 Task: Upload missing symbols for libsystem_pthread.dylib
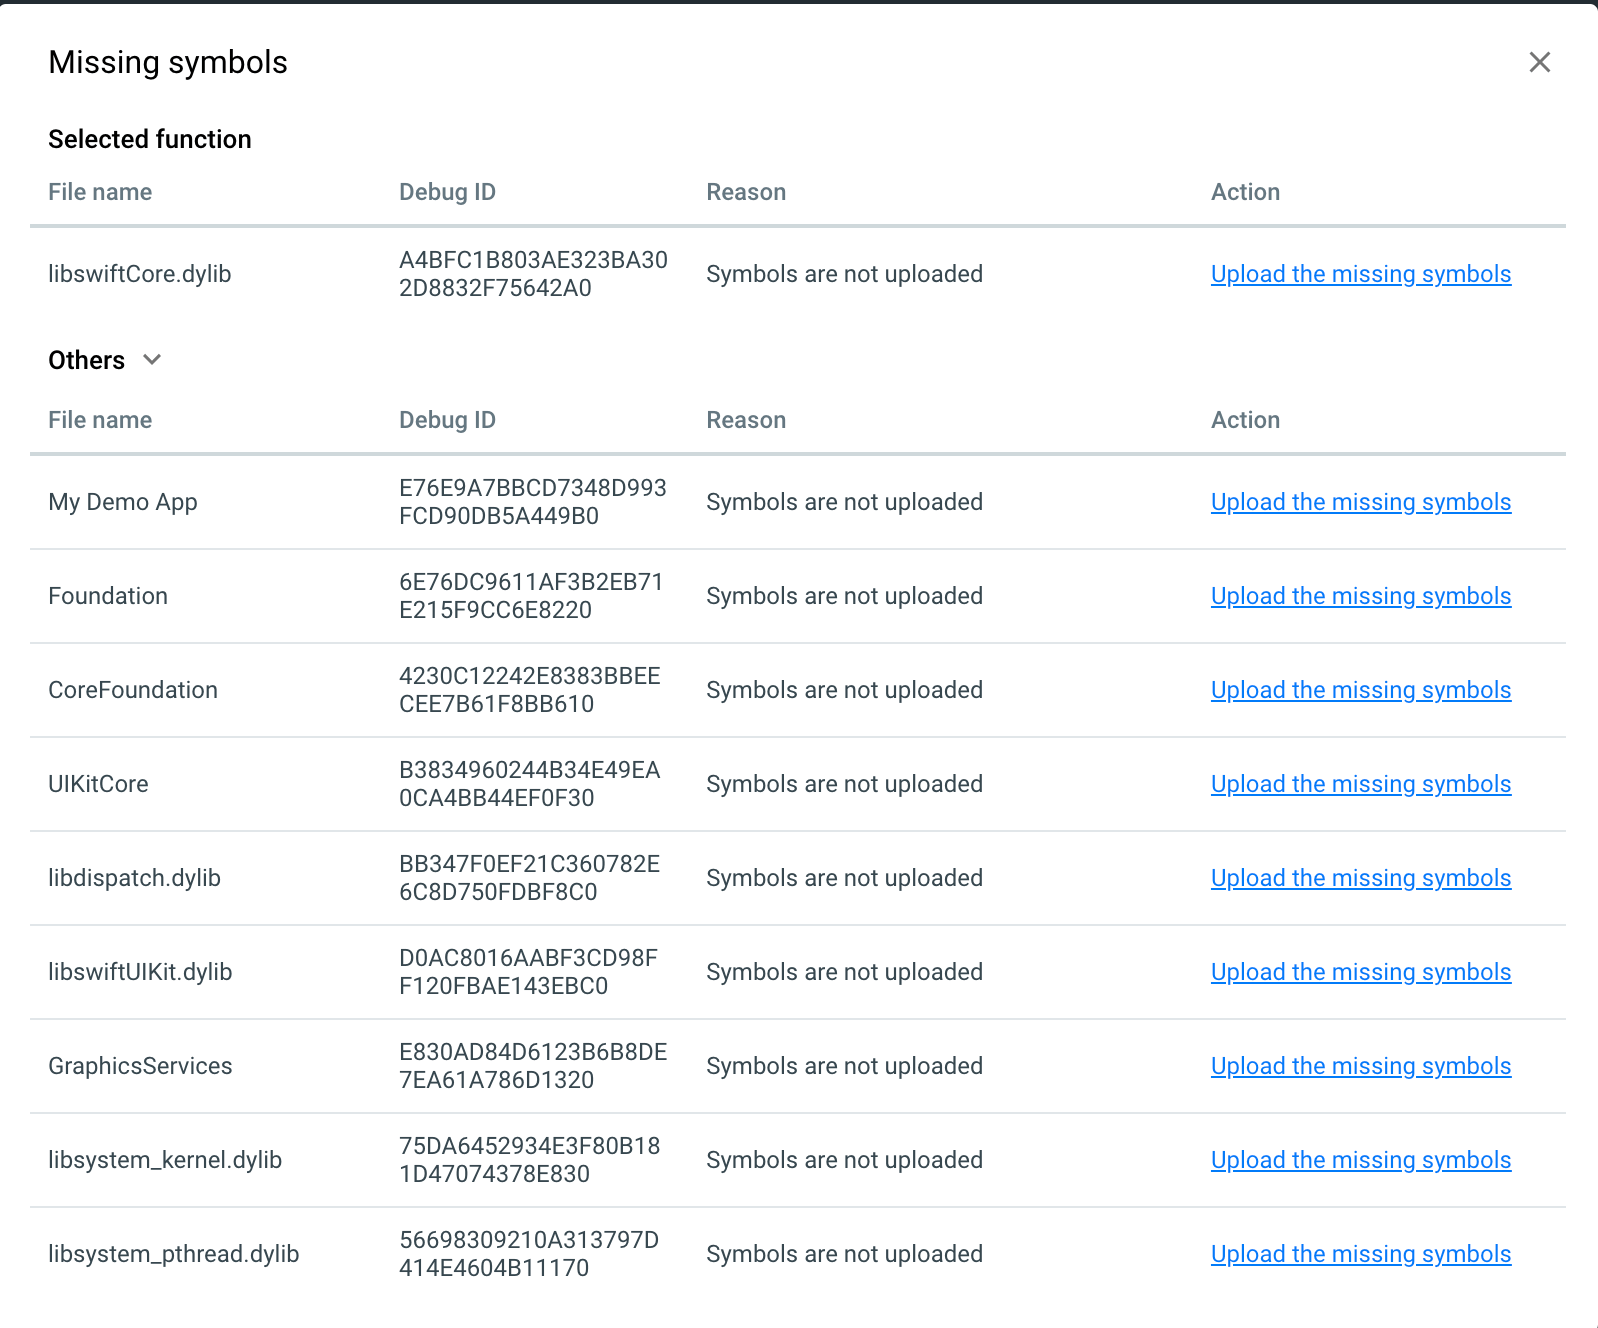point(1360,1254)
